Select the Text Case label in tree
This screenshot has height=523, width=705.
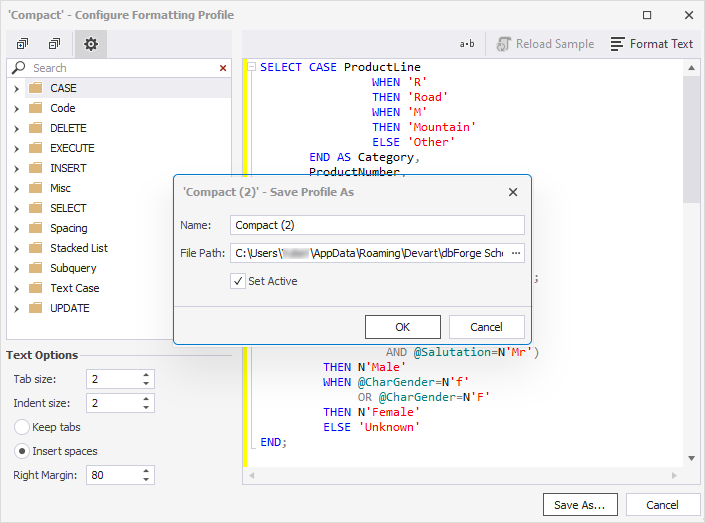75,288
